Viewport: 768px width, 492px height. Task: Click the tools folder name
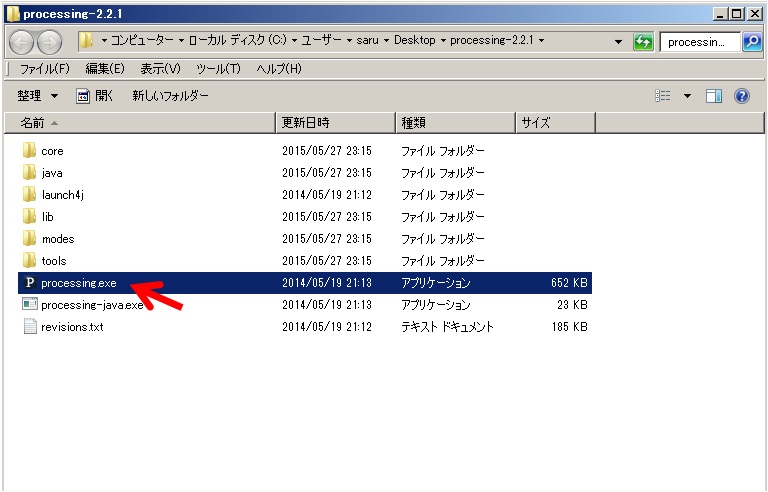(x=54, y=261)
